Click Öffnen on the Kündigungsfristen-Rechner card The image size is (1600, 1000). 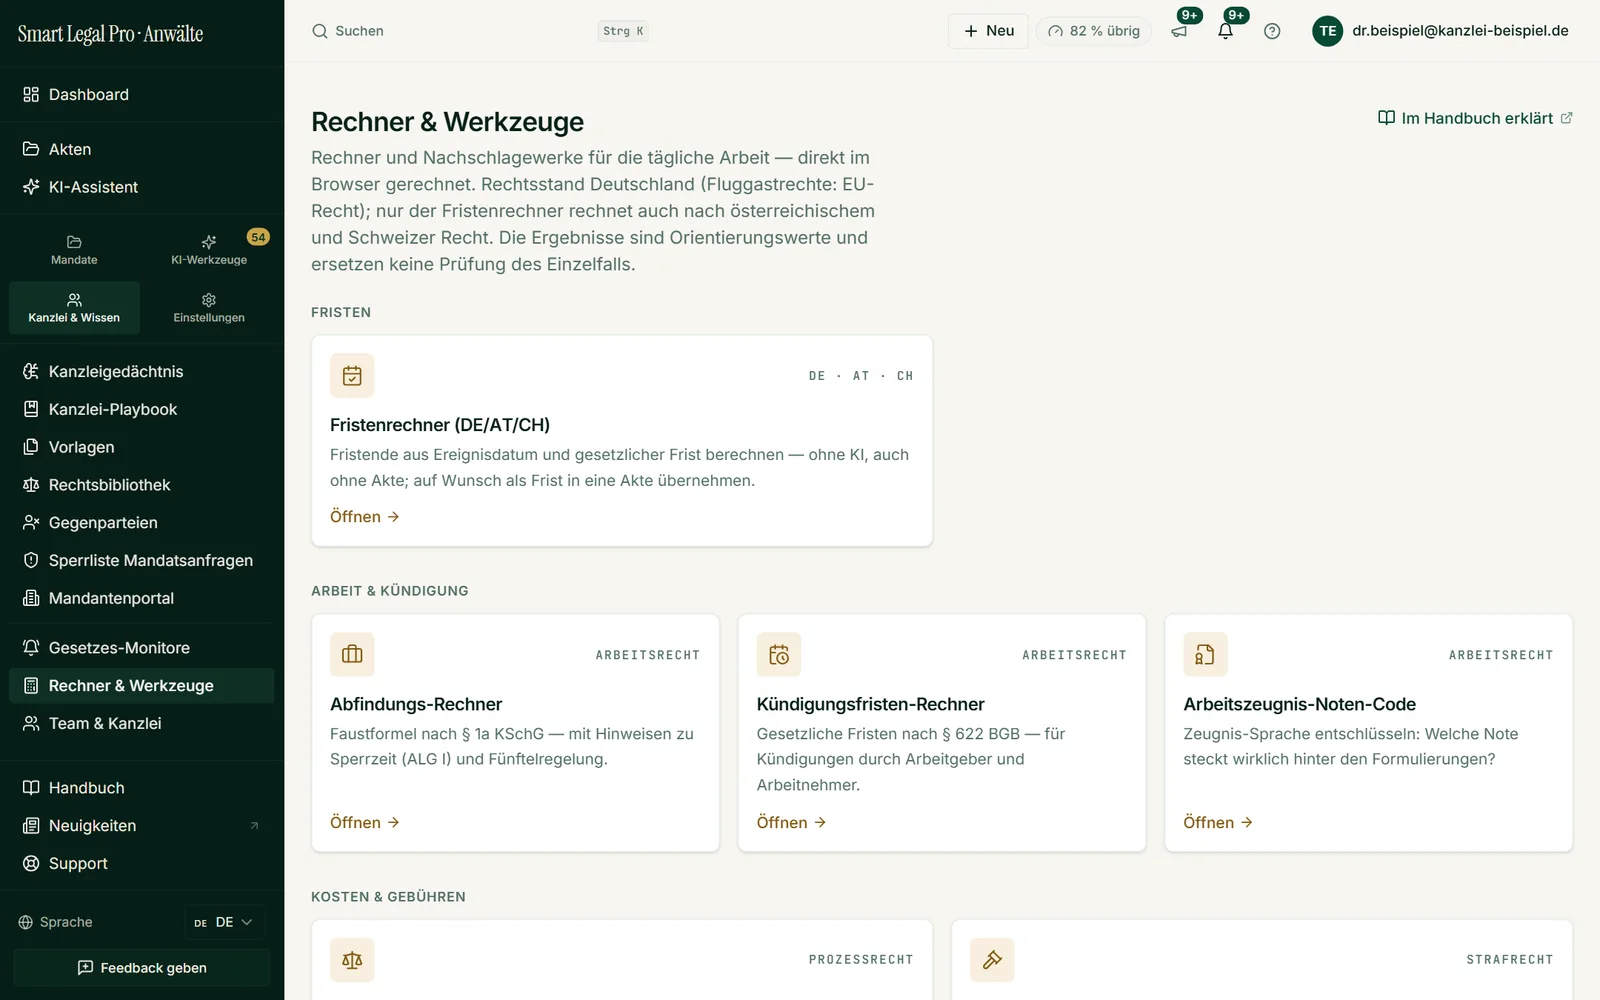791,823
